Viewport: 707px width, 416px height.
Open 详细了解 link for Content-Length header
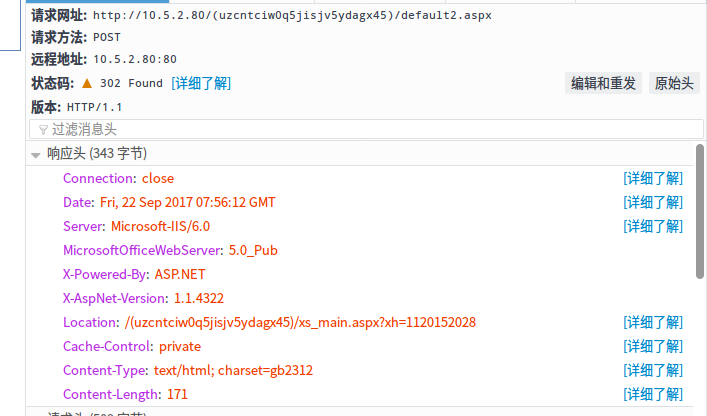pyautogui.click(x=653, y=394)
